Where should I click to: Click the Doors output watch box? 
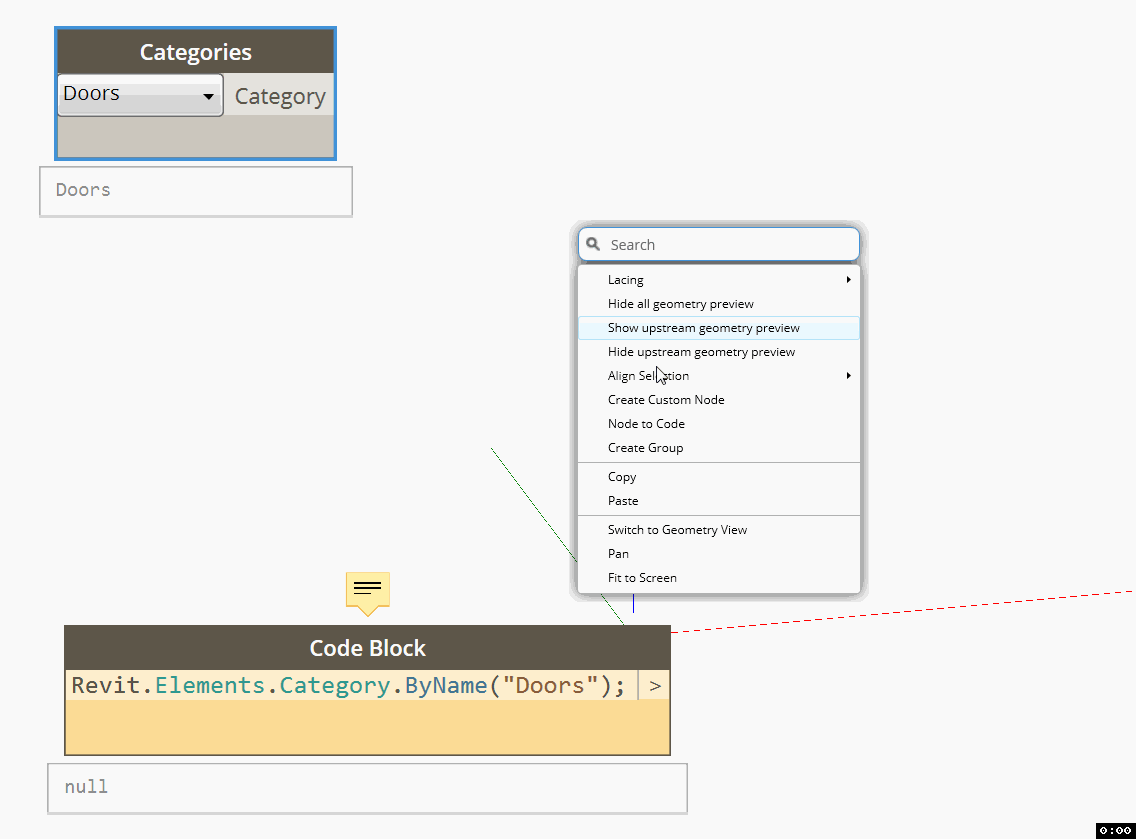(195, 191)
